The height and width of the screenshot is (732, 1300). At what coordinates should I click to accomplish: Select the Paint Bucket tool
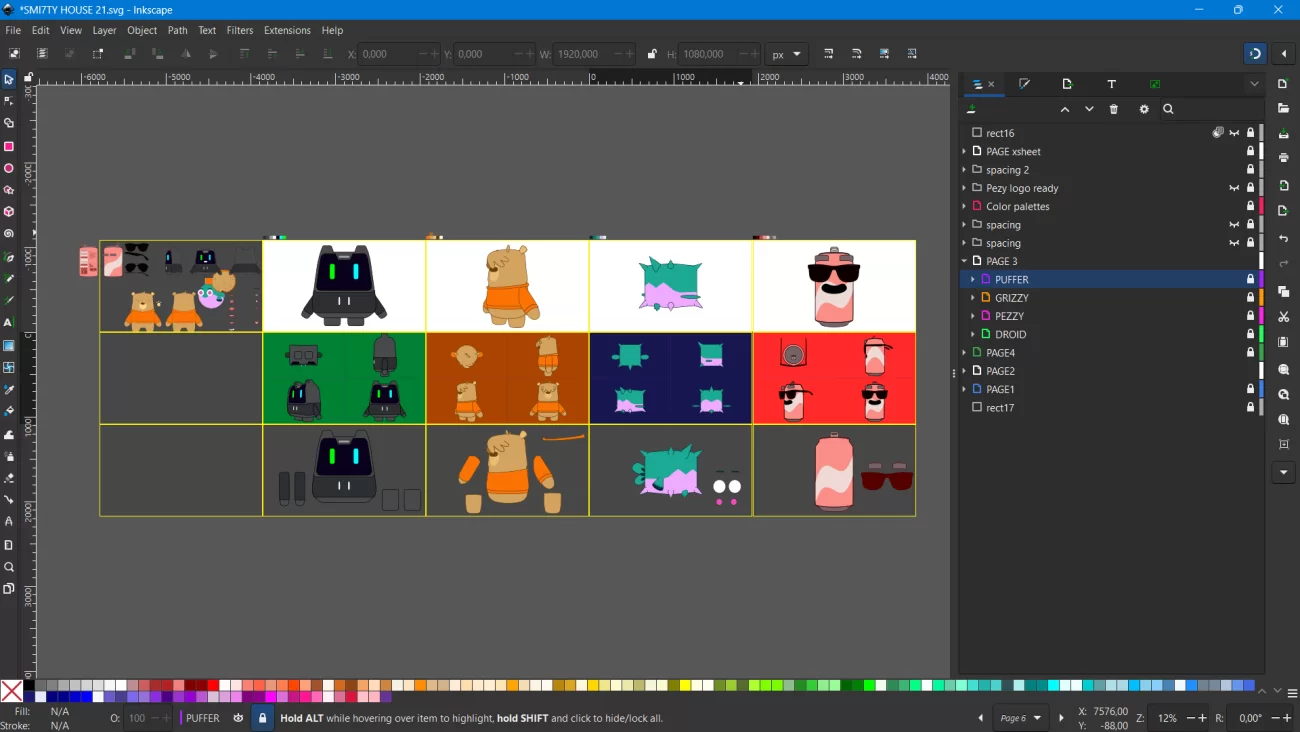[9, 411]
